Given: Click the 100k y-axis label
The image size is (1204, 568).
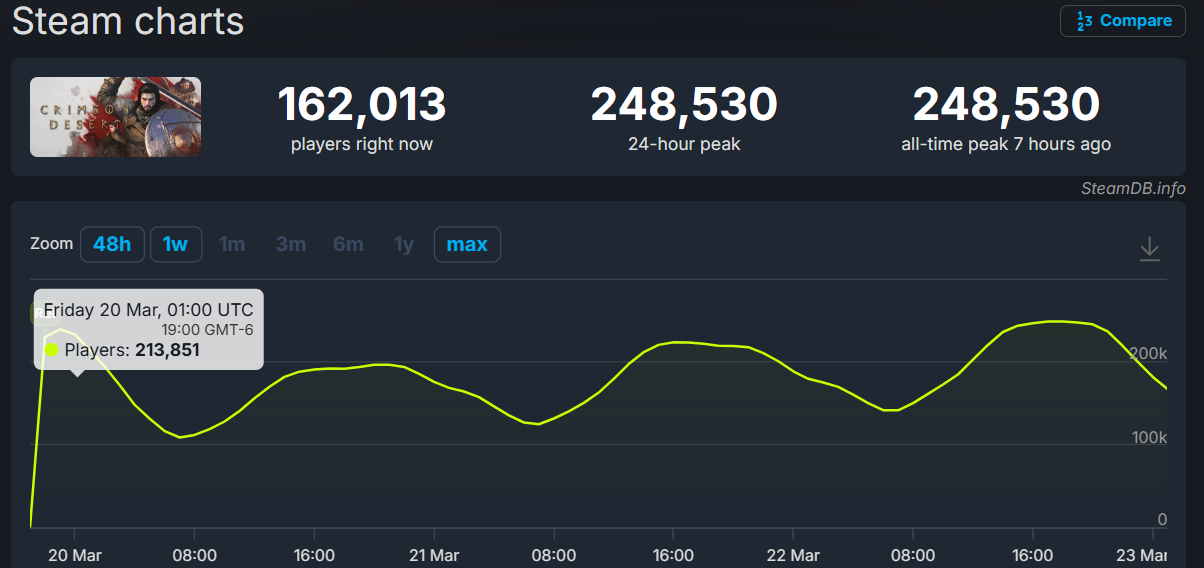Looking at the screenshot, I should click(x=1148, y=438).
